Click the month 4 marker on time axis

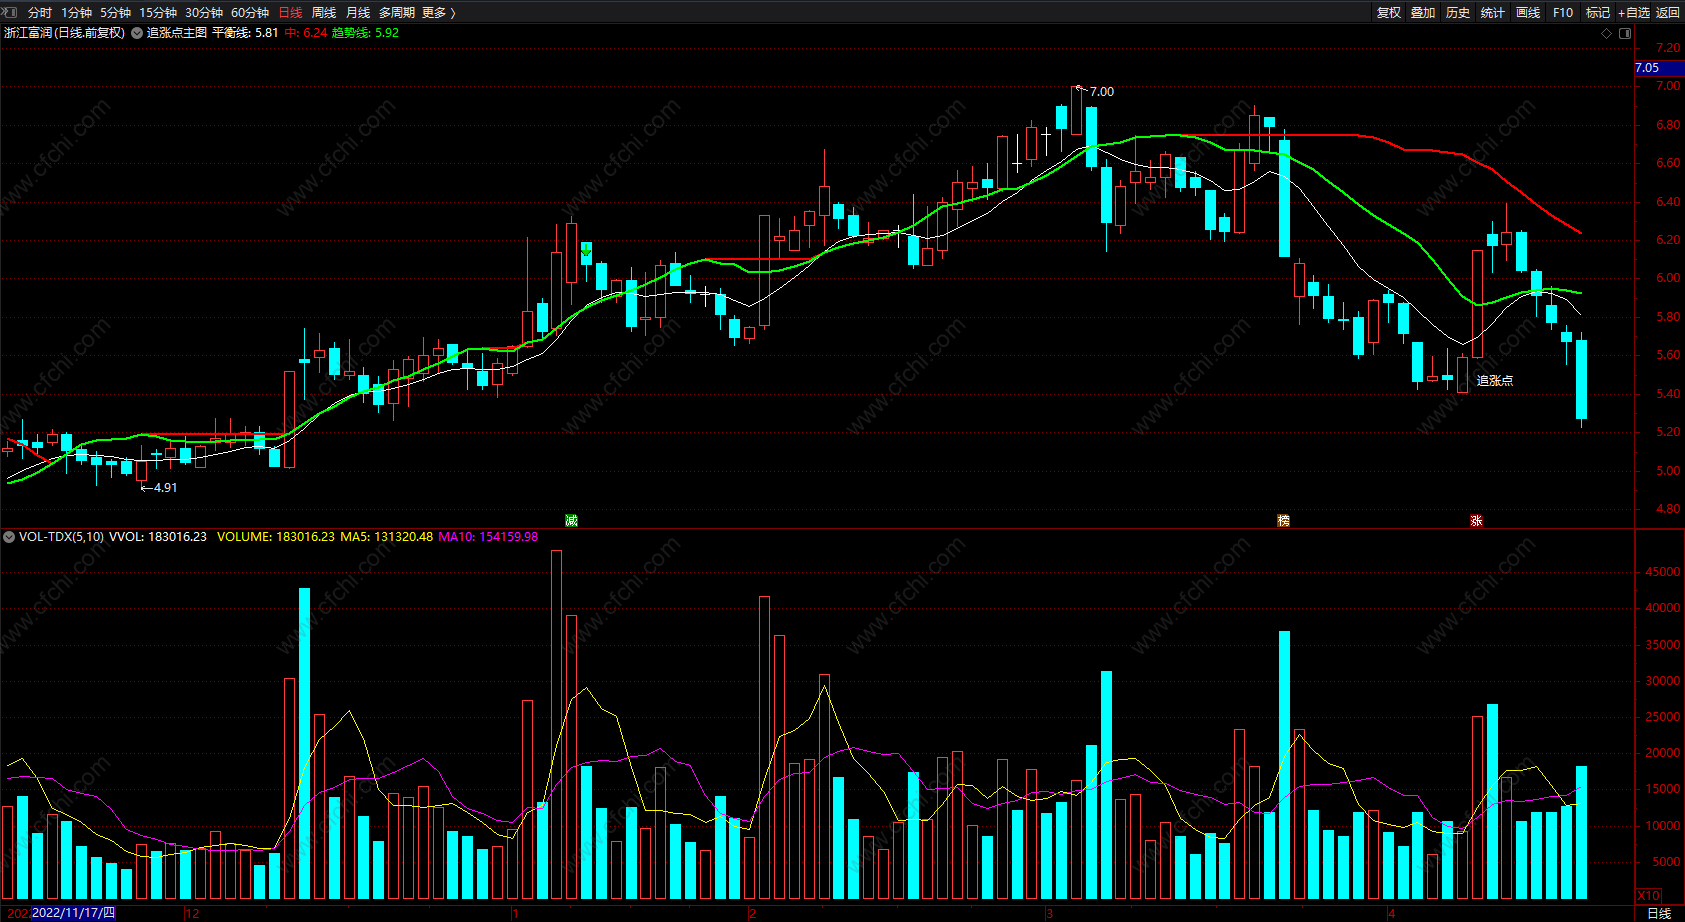(1391, 913)
